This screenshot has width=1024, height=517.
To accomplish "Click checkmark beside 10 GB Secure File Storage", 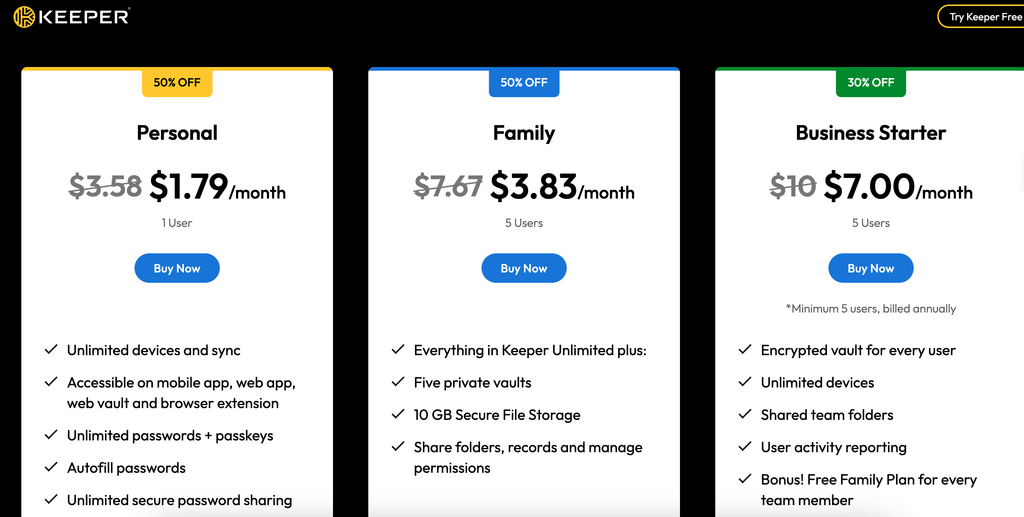I will [x=398, y=415].
